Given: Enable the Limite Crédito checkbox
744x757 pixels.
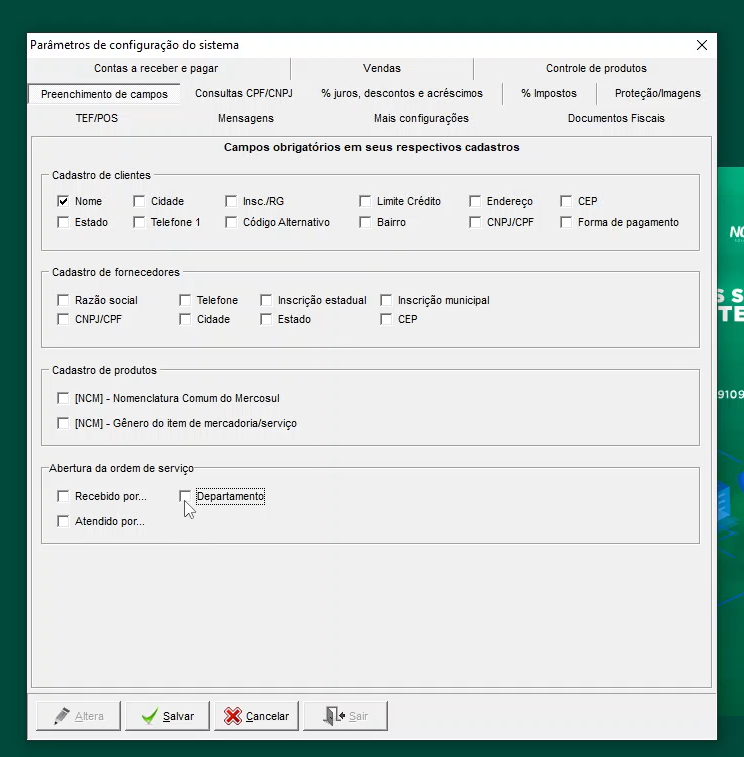Looking at the screenshot, I should [366, 201].
